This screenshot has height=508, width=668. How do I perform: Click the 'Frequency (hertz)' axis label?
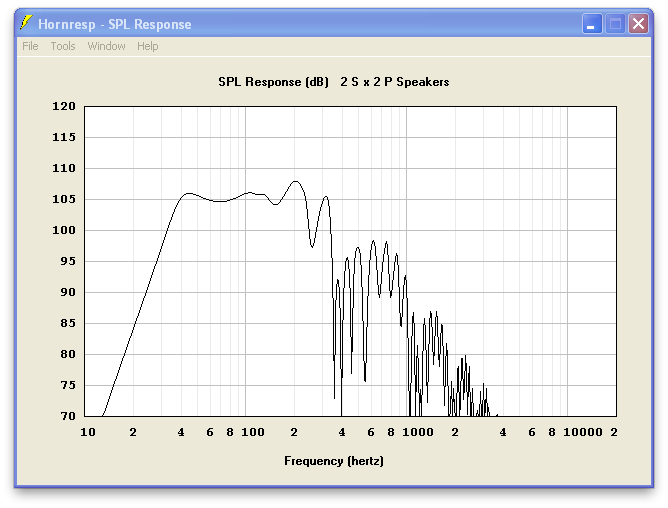coord(334,461)
